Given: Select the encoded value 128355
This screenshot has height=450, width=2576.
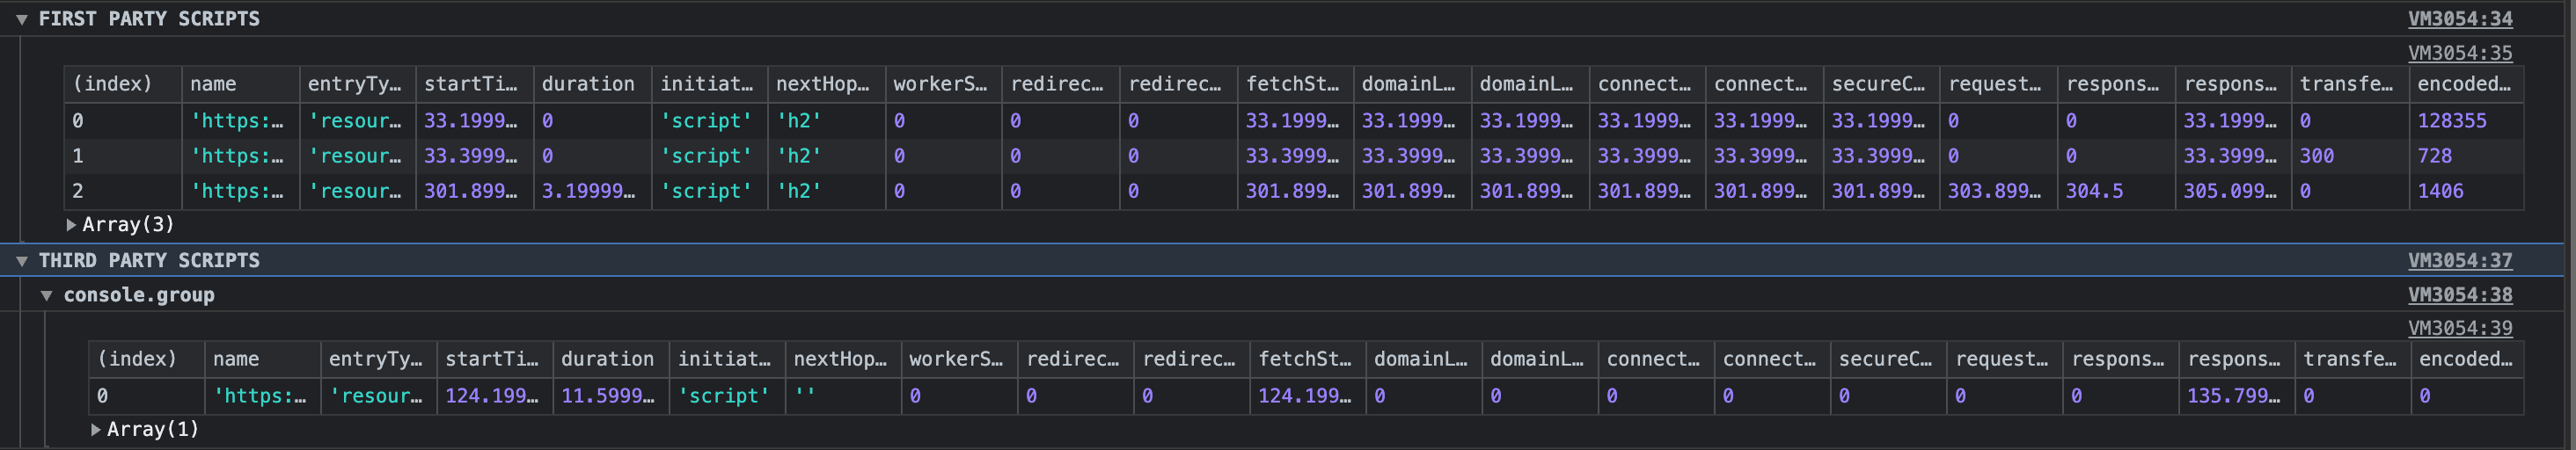Looking at the screenshot, I should (x=2452, y=120).
